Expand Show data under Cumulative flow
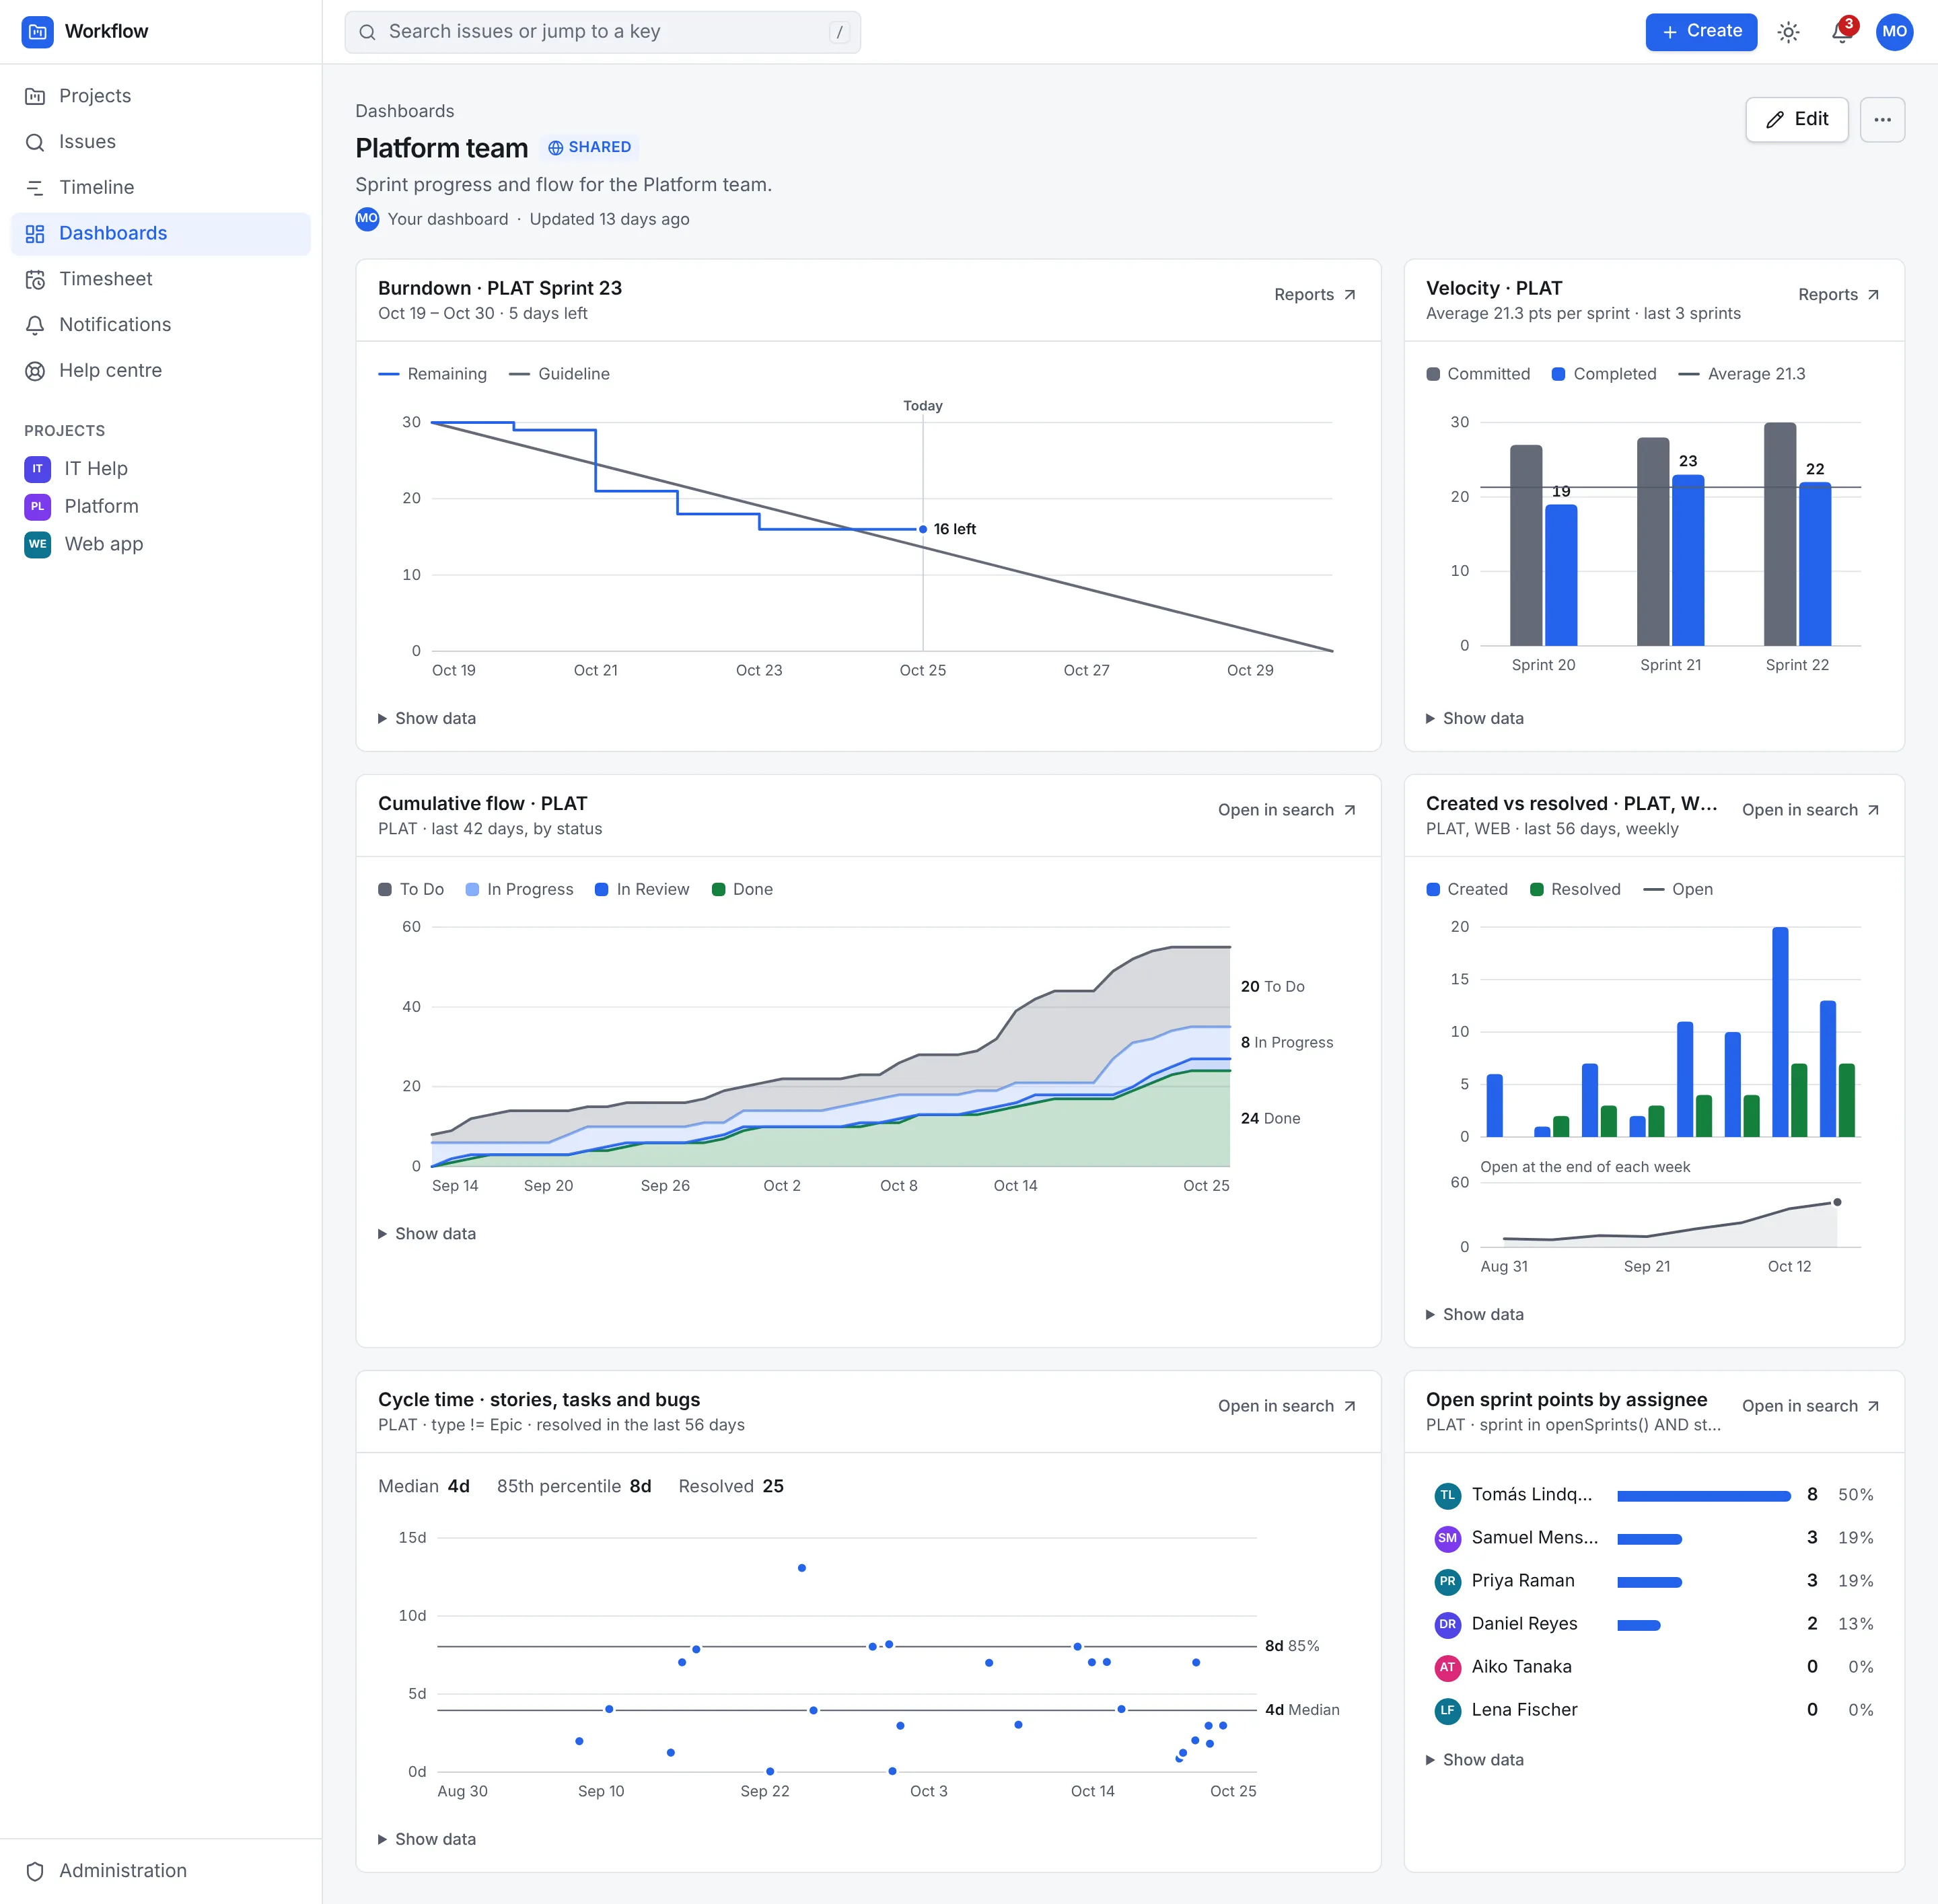1938x1904 pixels. [x=427, y=1234]
